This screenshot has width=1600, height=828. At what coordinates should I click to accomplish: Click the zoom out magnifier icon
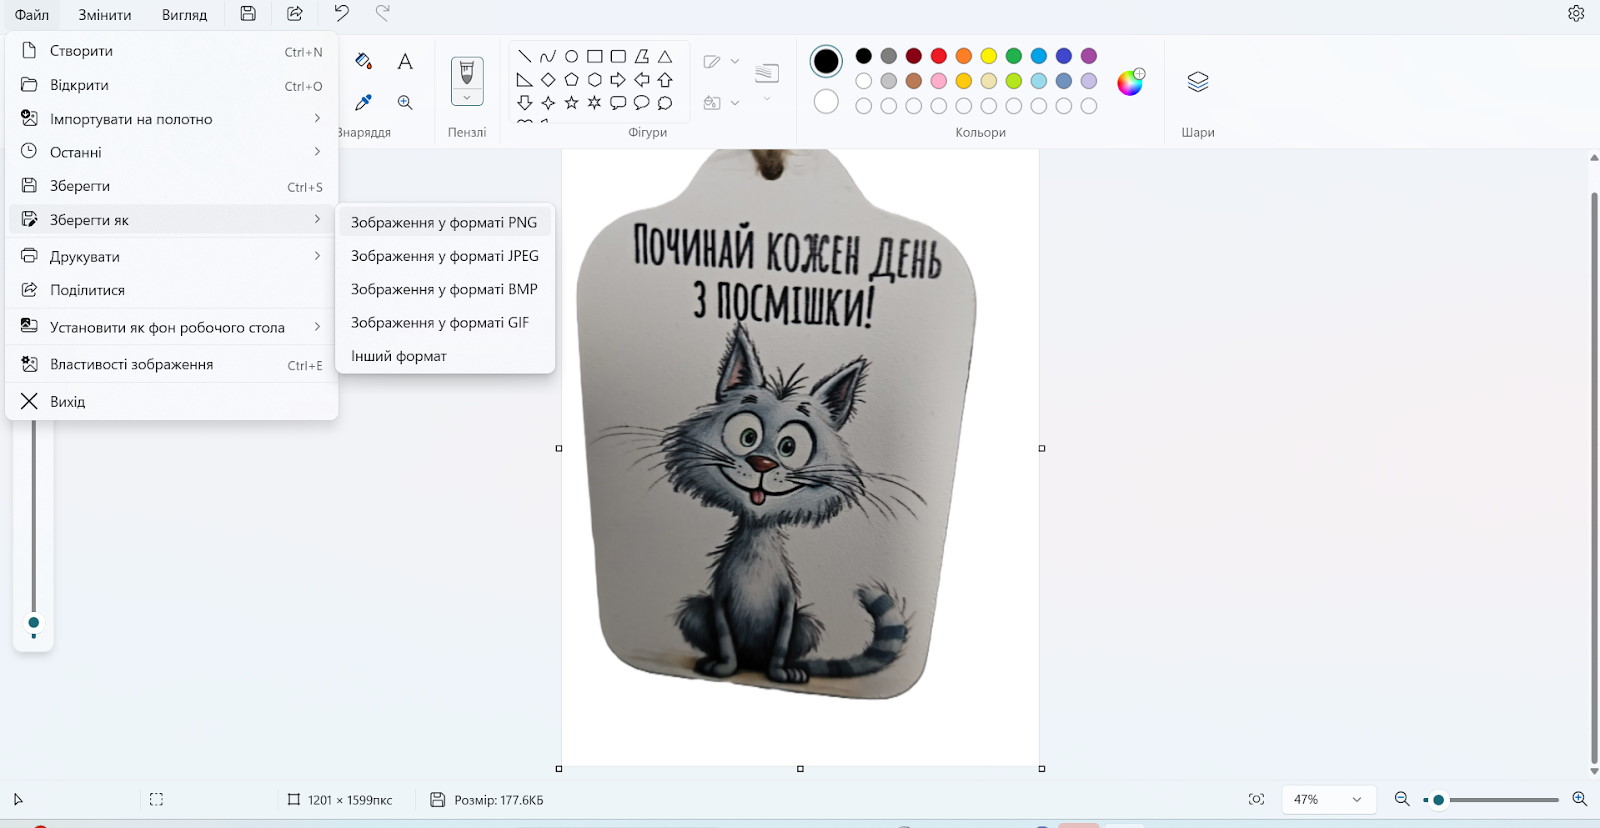point(1402,799)
